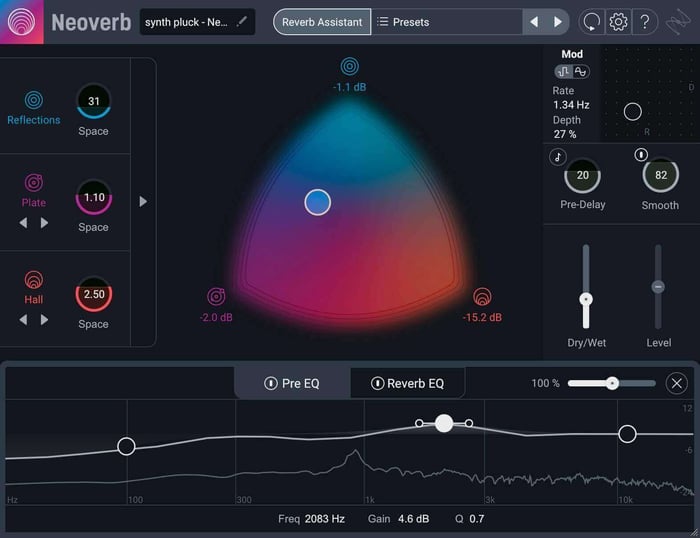Close the EQ panel
Screen dimensions: 700x538
pos(676,383)
